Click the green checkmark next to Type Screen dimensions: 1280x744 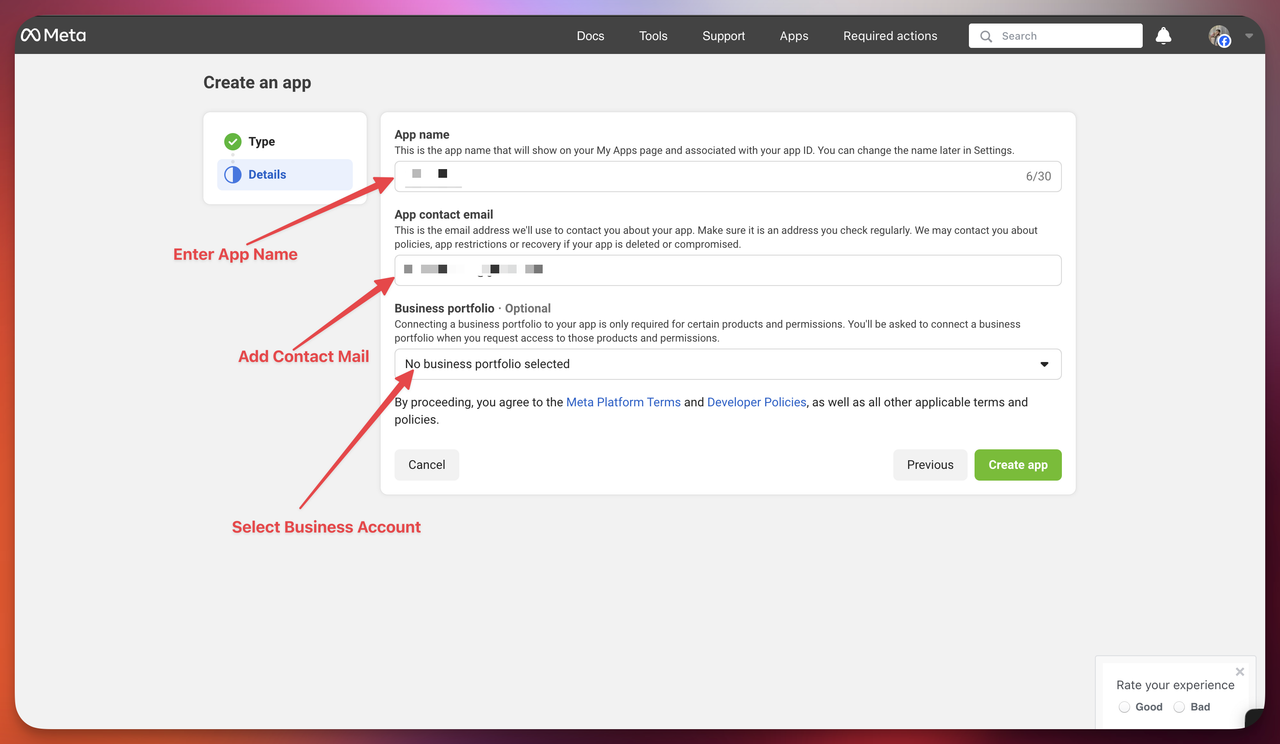233,142
